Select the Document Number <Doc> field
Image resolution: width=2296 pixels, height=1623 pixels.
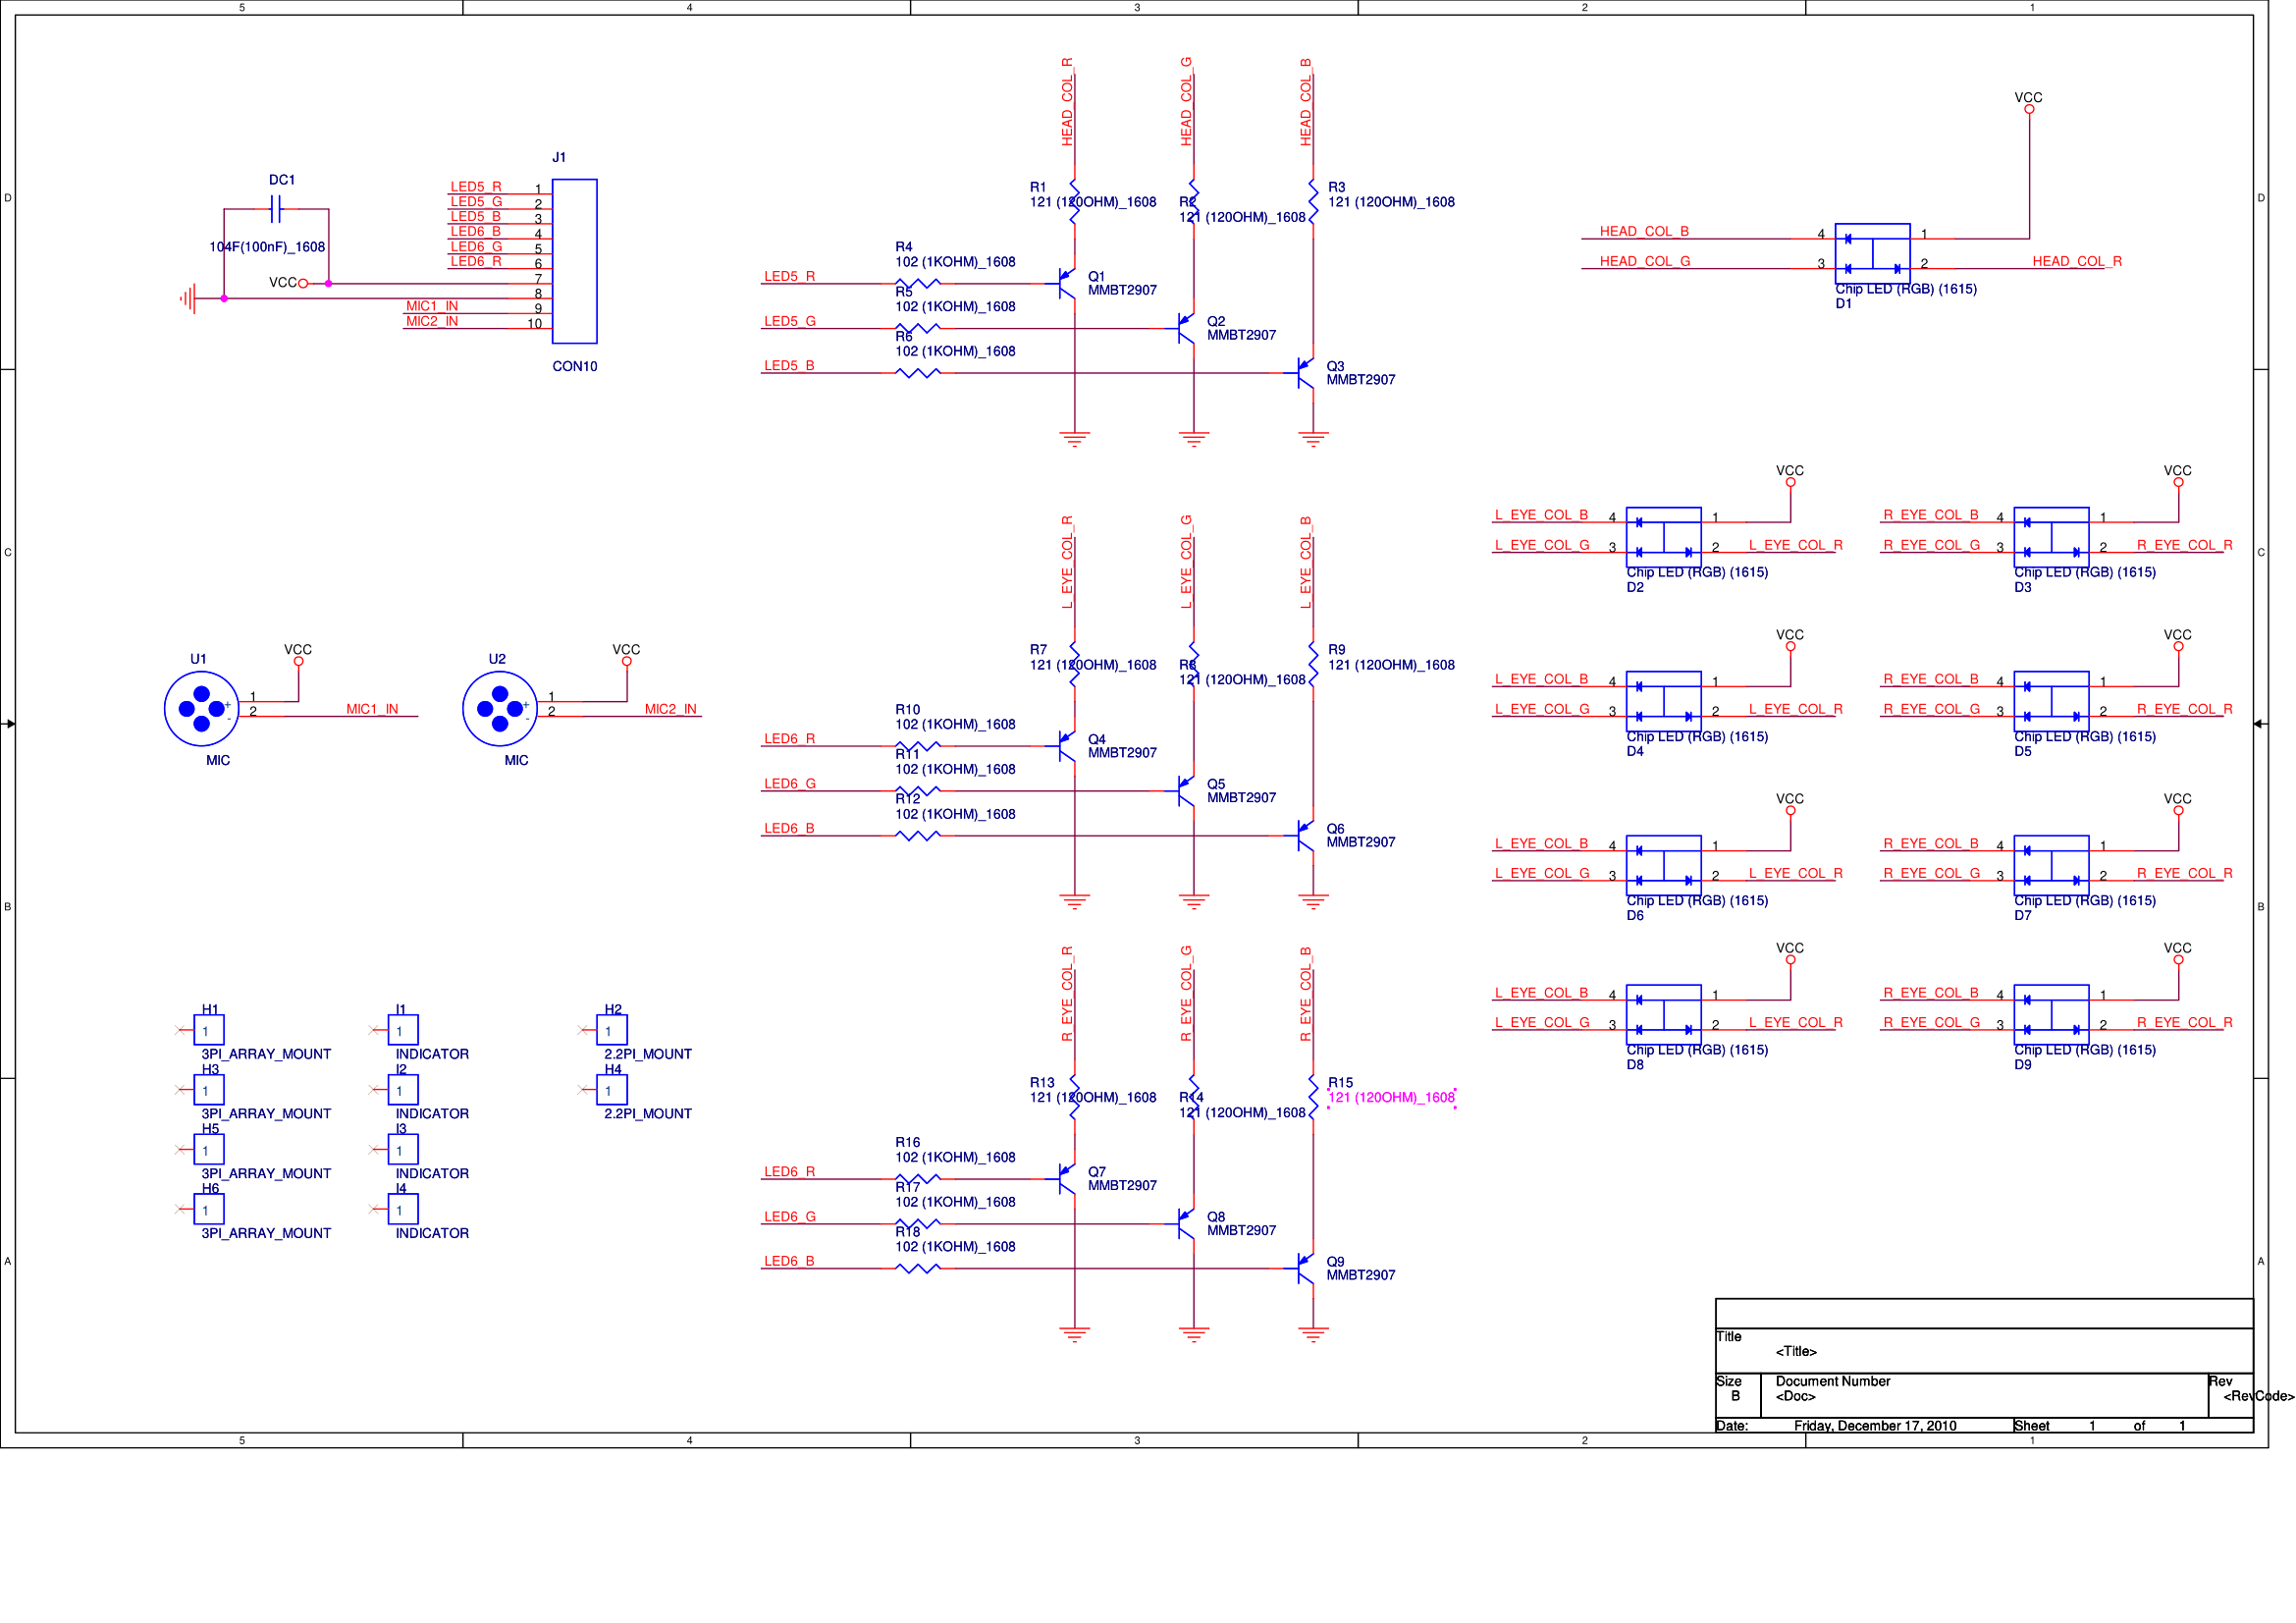[1795, 1397]
